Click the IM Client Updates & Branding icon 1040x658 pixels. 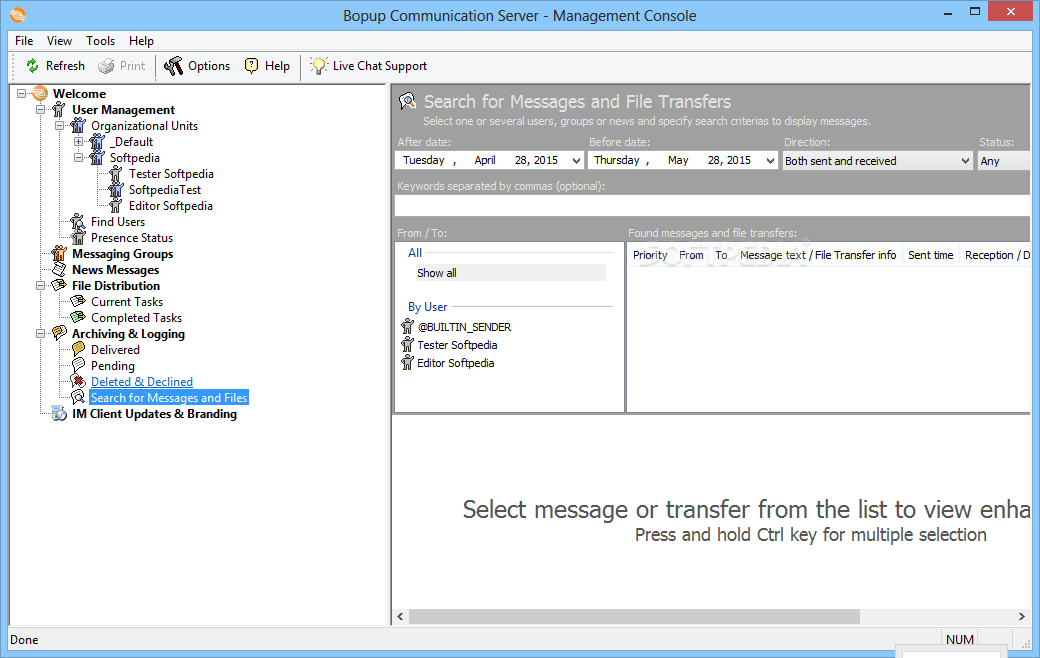coord(59,413)
